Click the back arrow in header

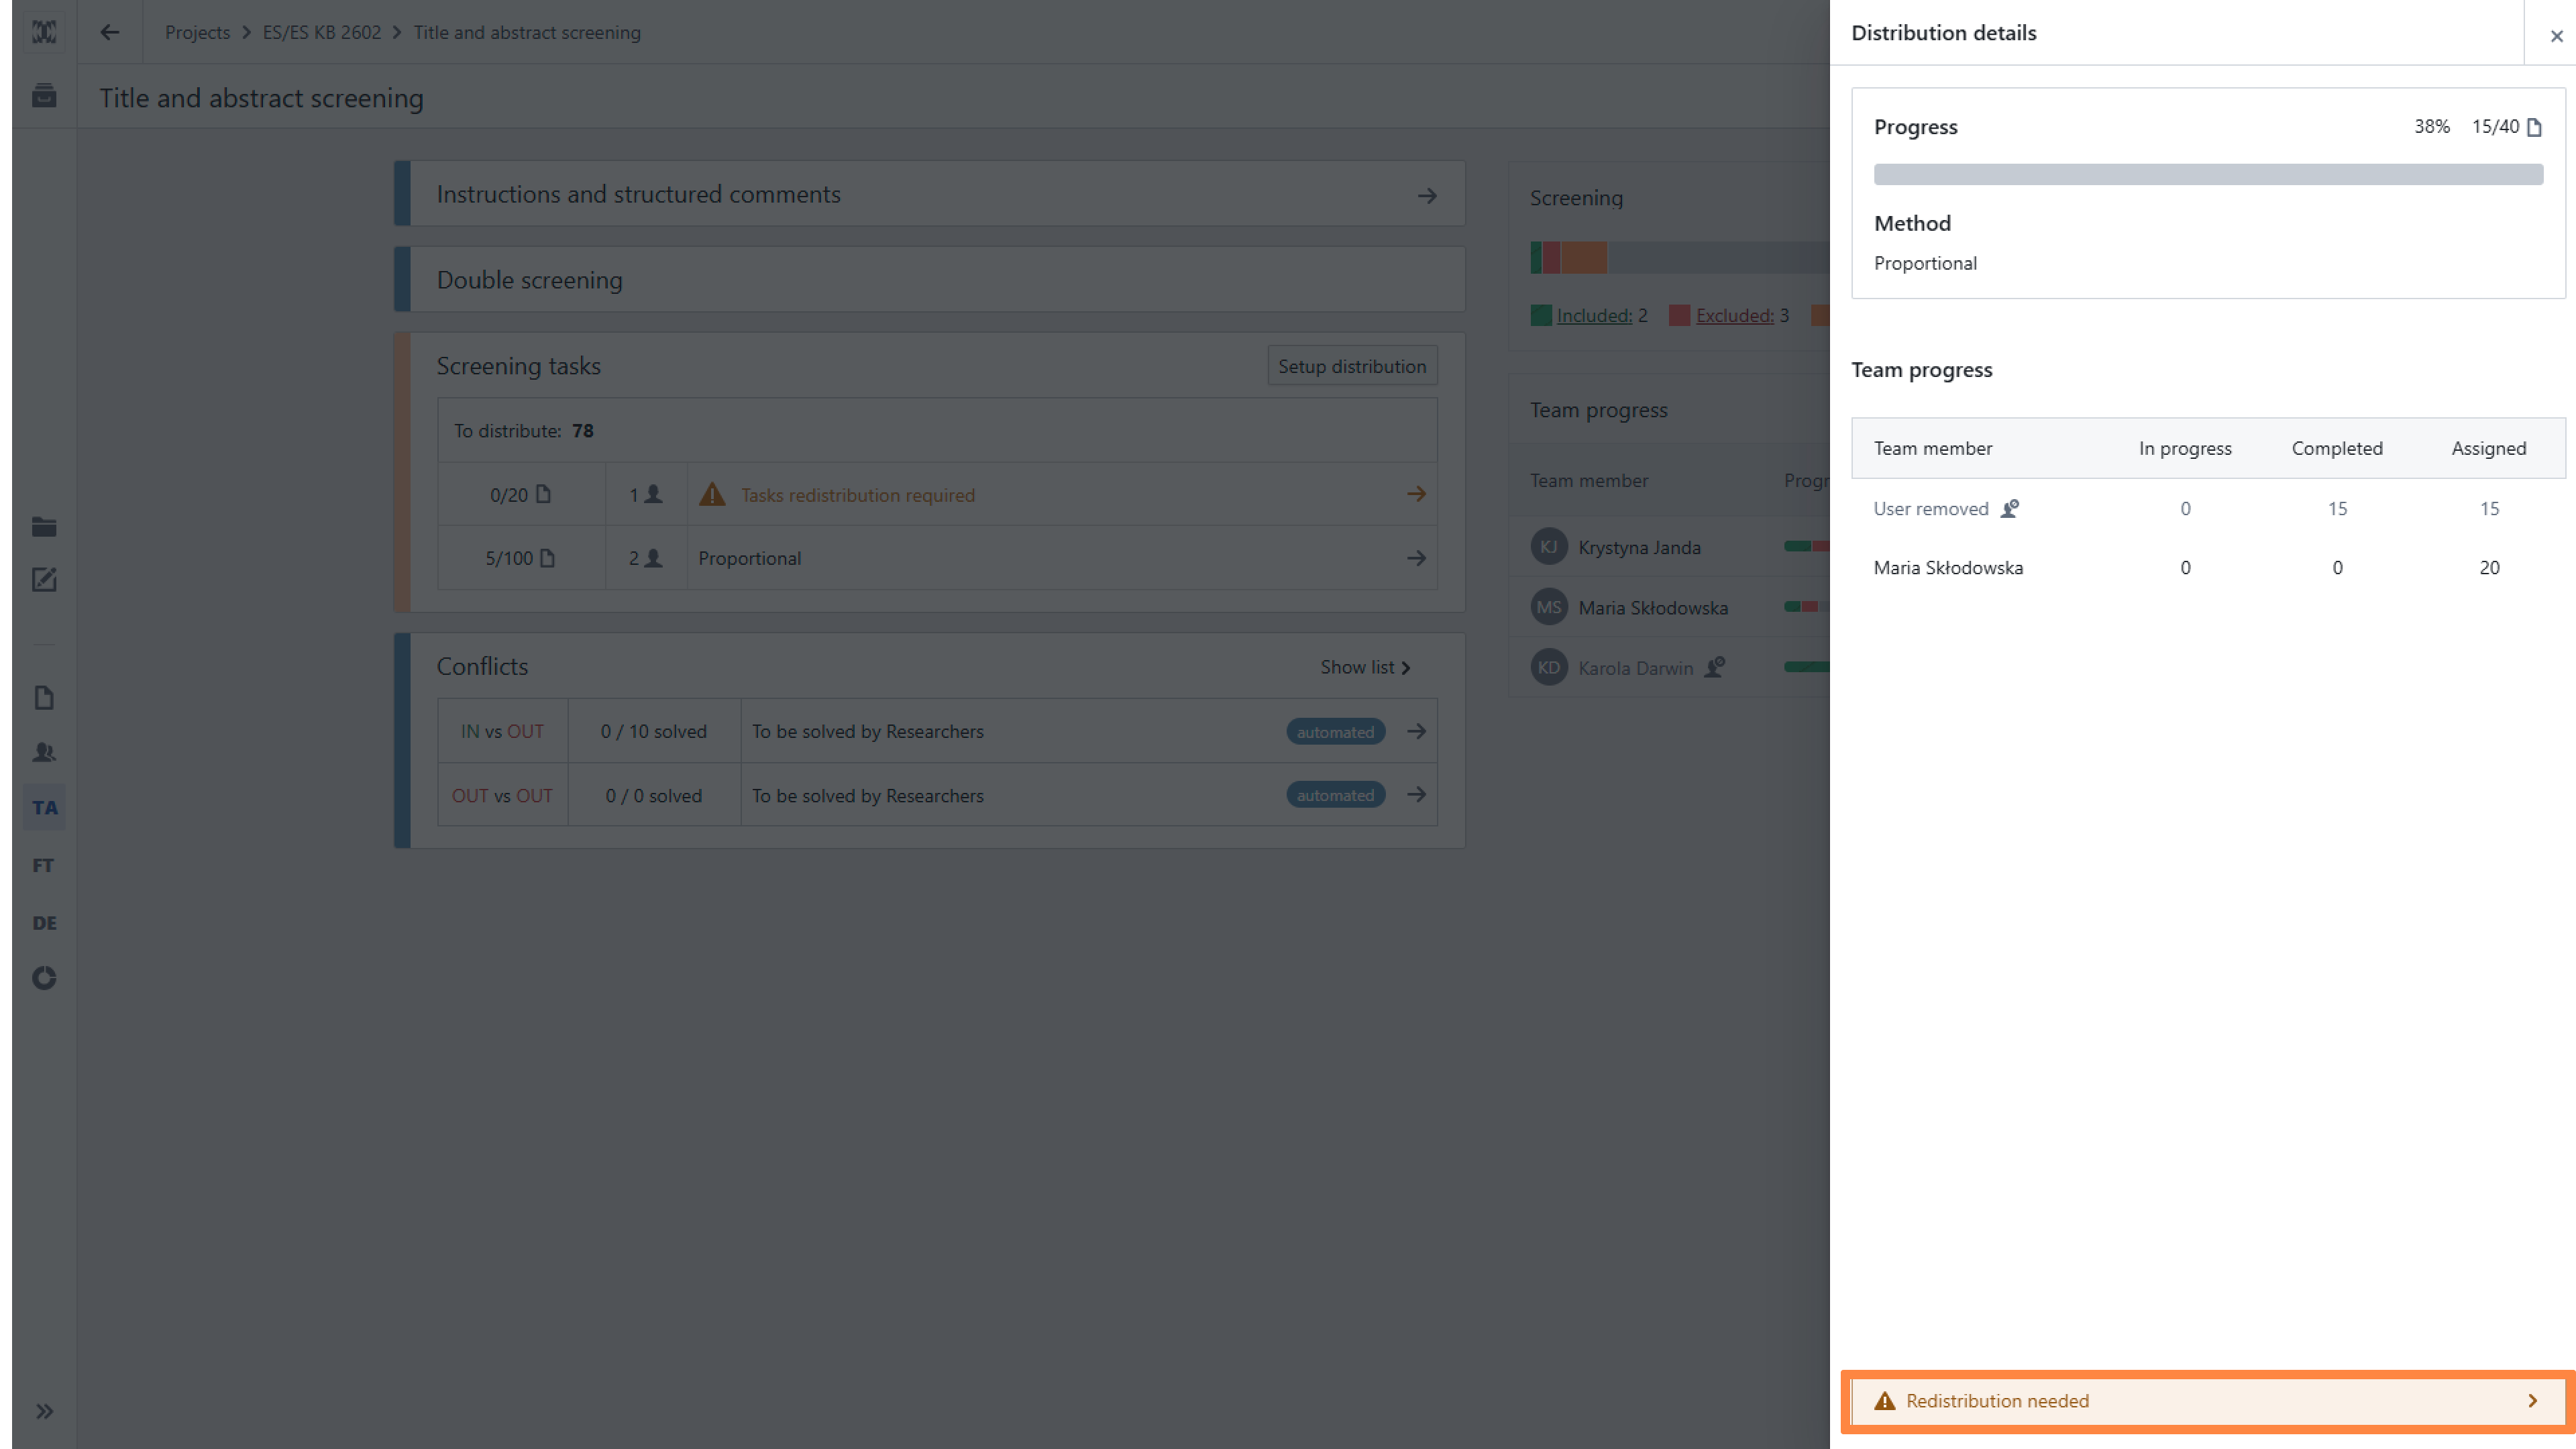110,32
